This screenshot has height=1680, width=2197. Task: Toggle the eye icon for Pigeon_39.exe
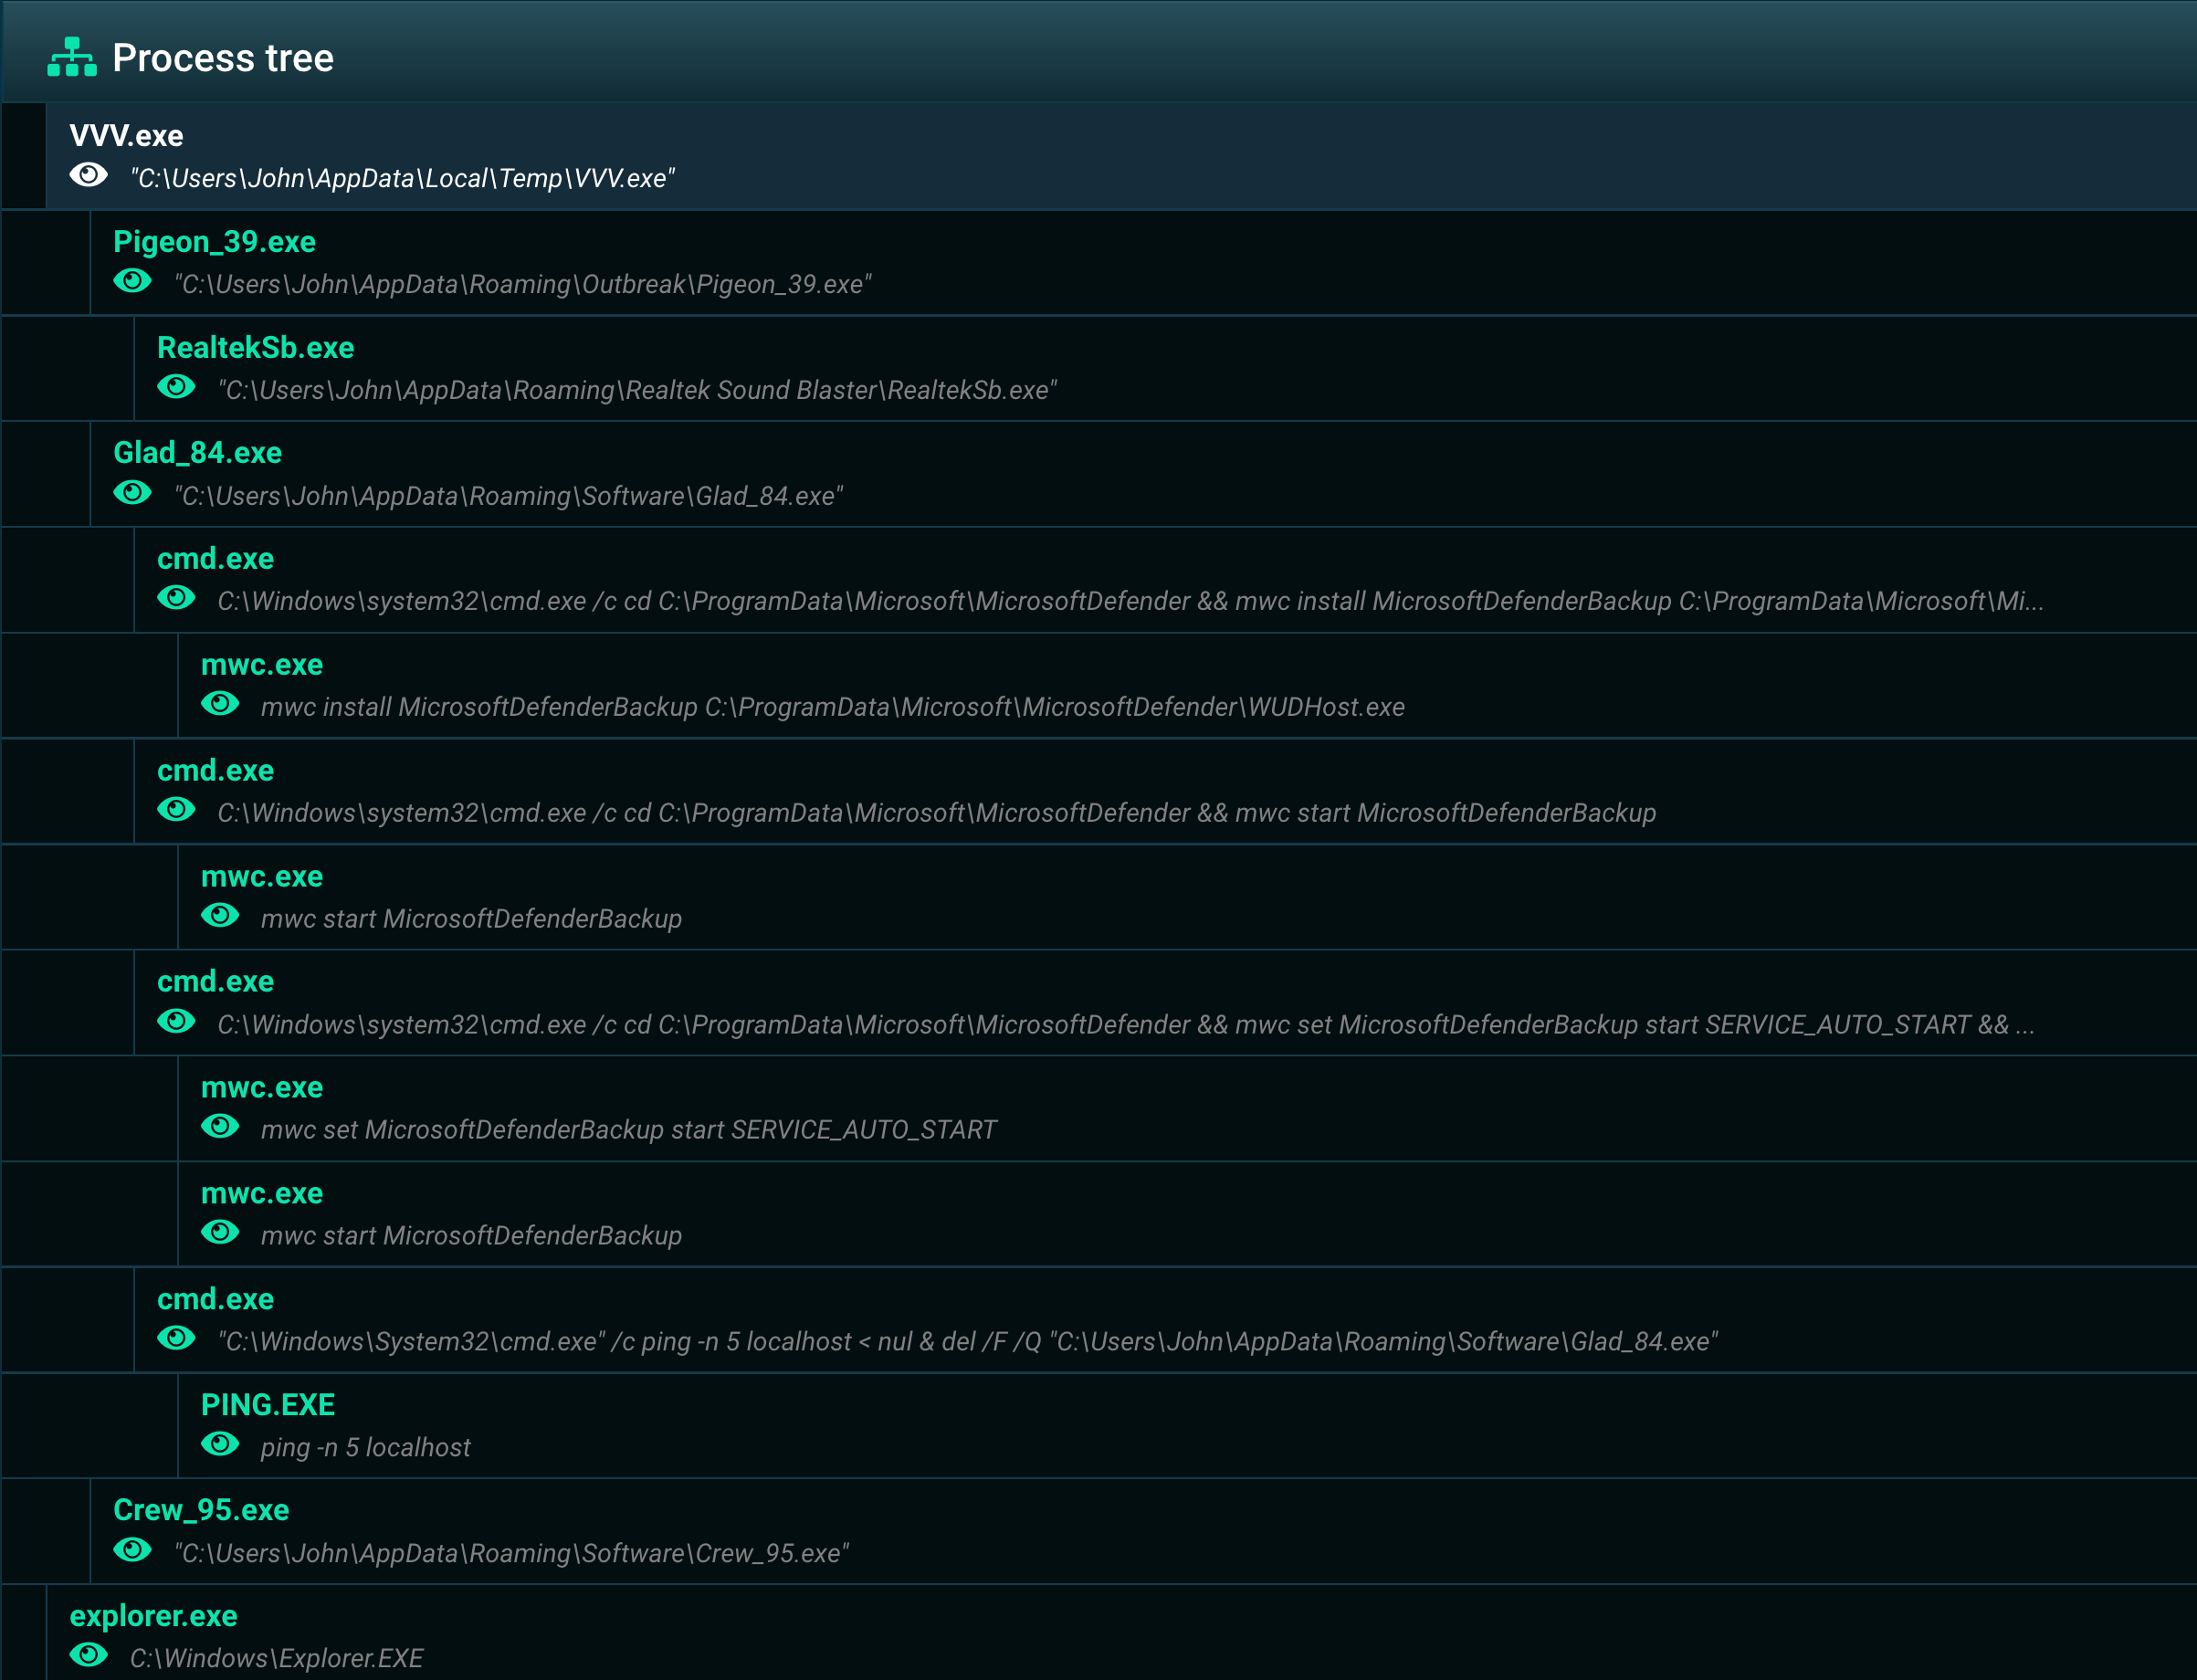pyautogui.click(x=133, y=281)
